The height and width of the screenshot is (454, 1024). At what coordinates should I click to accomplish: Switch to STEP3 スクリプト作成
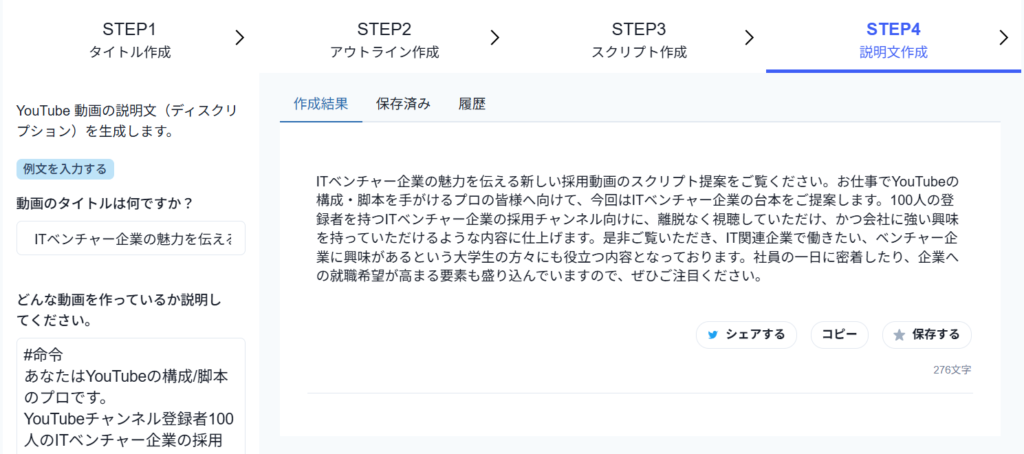coord(639,39)
